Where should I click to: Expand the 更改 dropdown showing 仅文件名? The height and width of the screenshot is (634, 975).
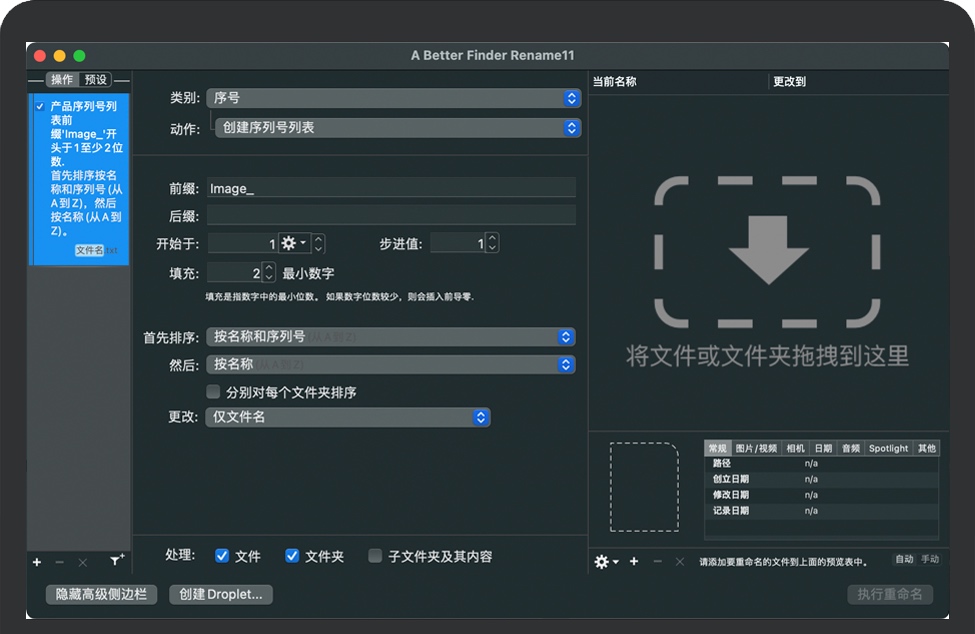click(x=348, y=417)
